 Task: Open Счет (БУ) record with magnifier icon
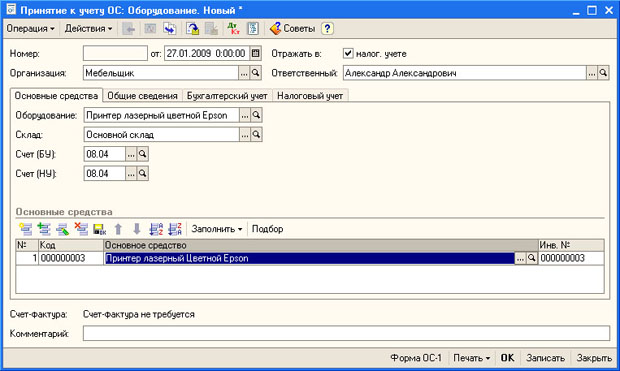coord(143,154)
